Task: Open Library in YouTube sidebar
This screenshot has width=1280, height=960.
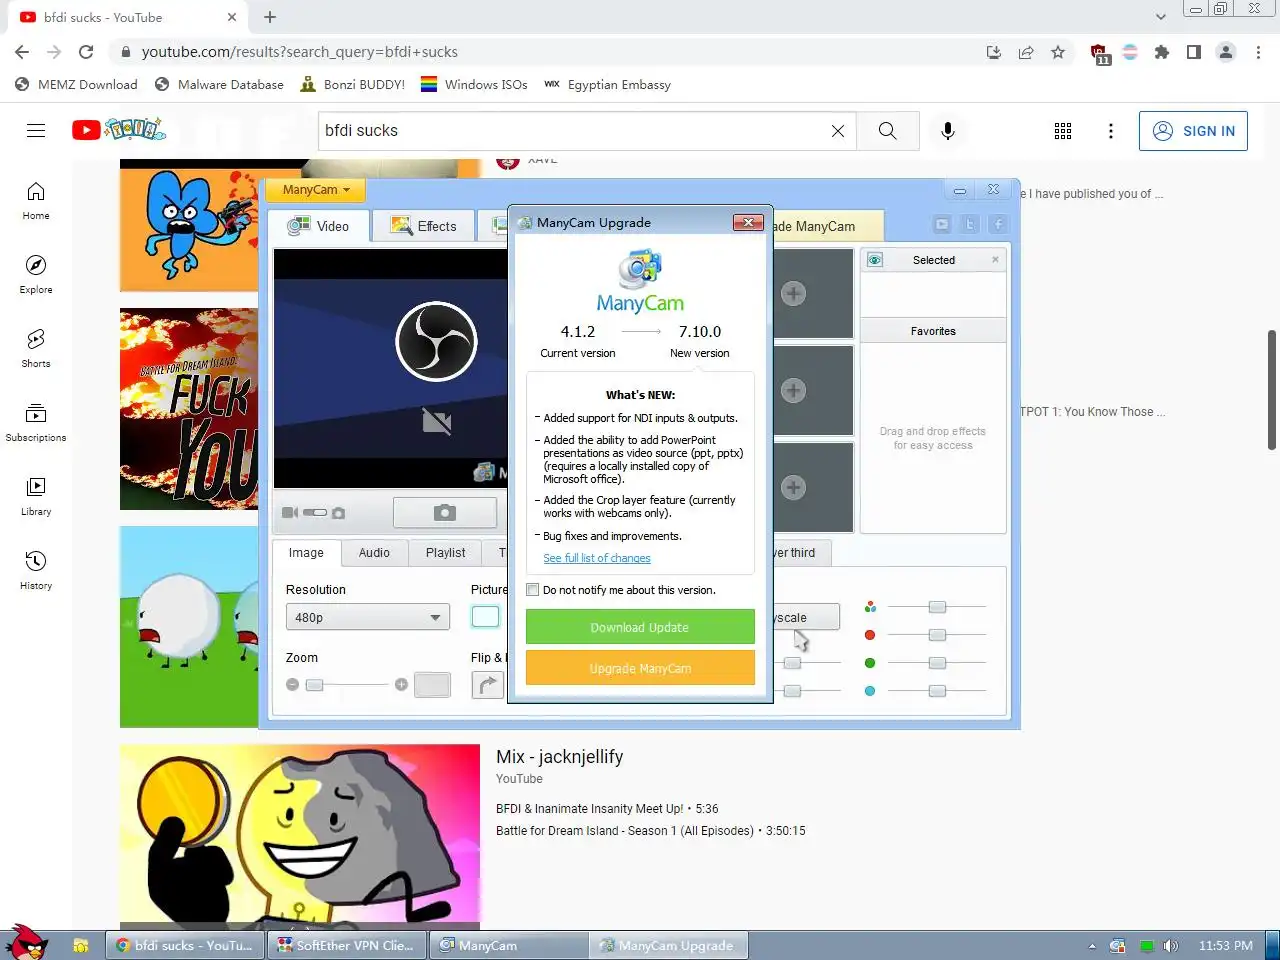Action: click(36, 497)
